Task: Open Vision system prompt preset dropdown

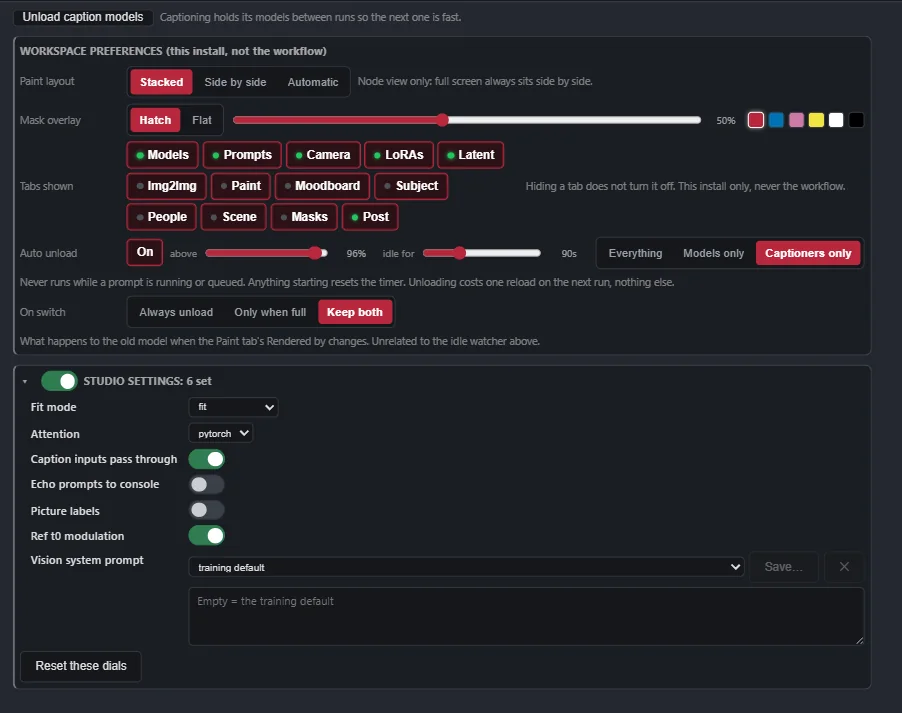Action: 466,567
